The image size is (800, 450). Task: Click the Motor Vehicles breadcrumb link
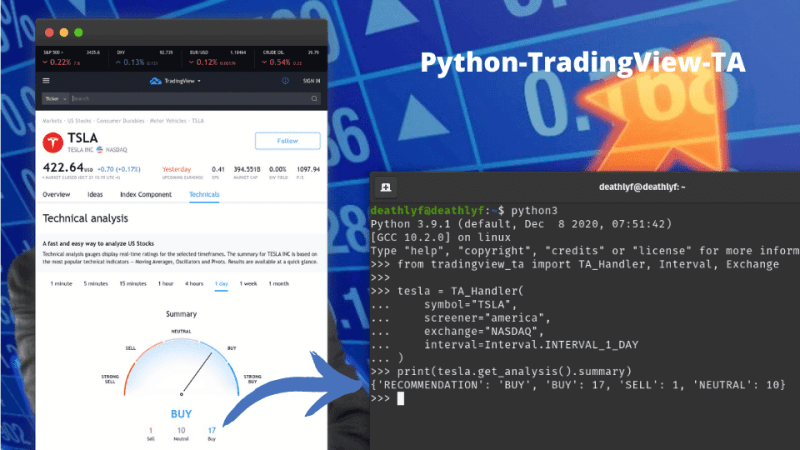click(168, 121)
